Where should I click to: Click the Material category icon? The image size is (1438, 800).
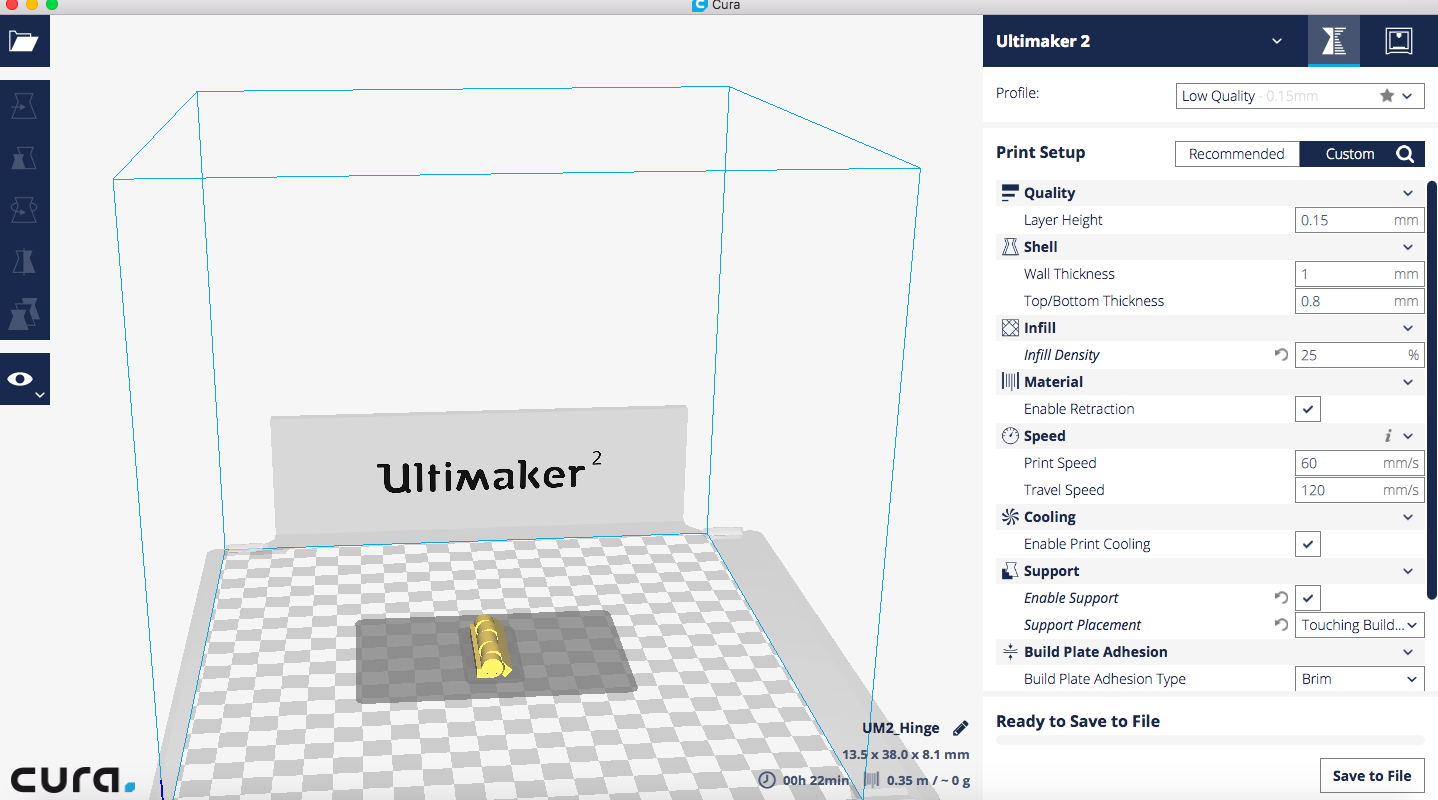click(1009, 382)
